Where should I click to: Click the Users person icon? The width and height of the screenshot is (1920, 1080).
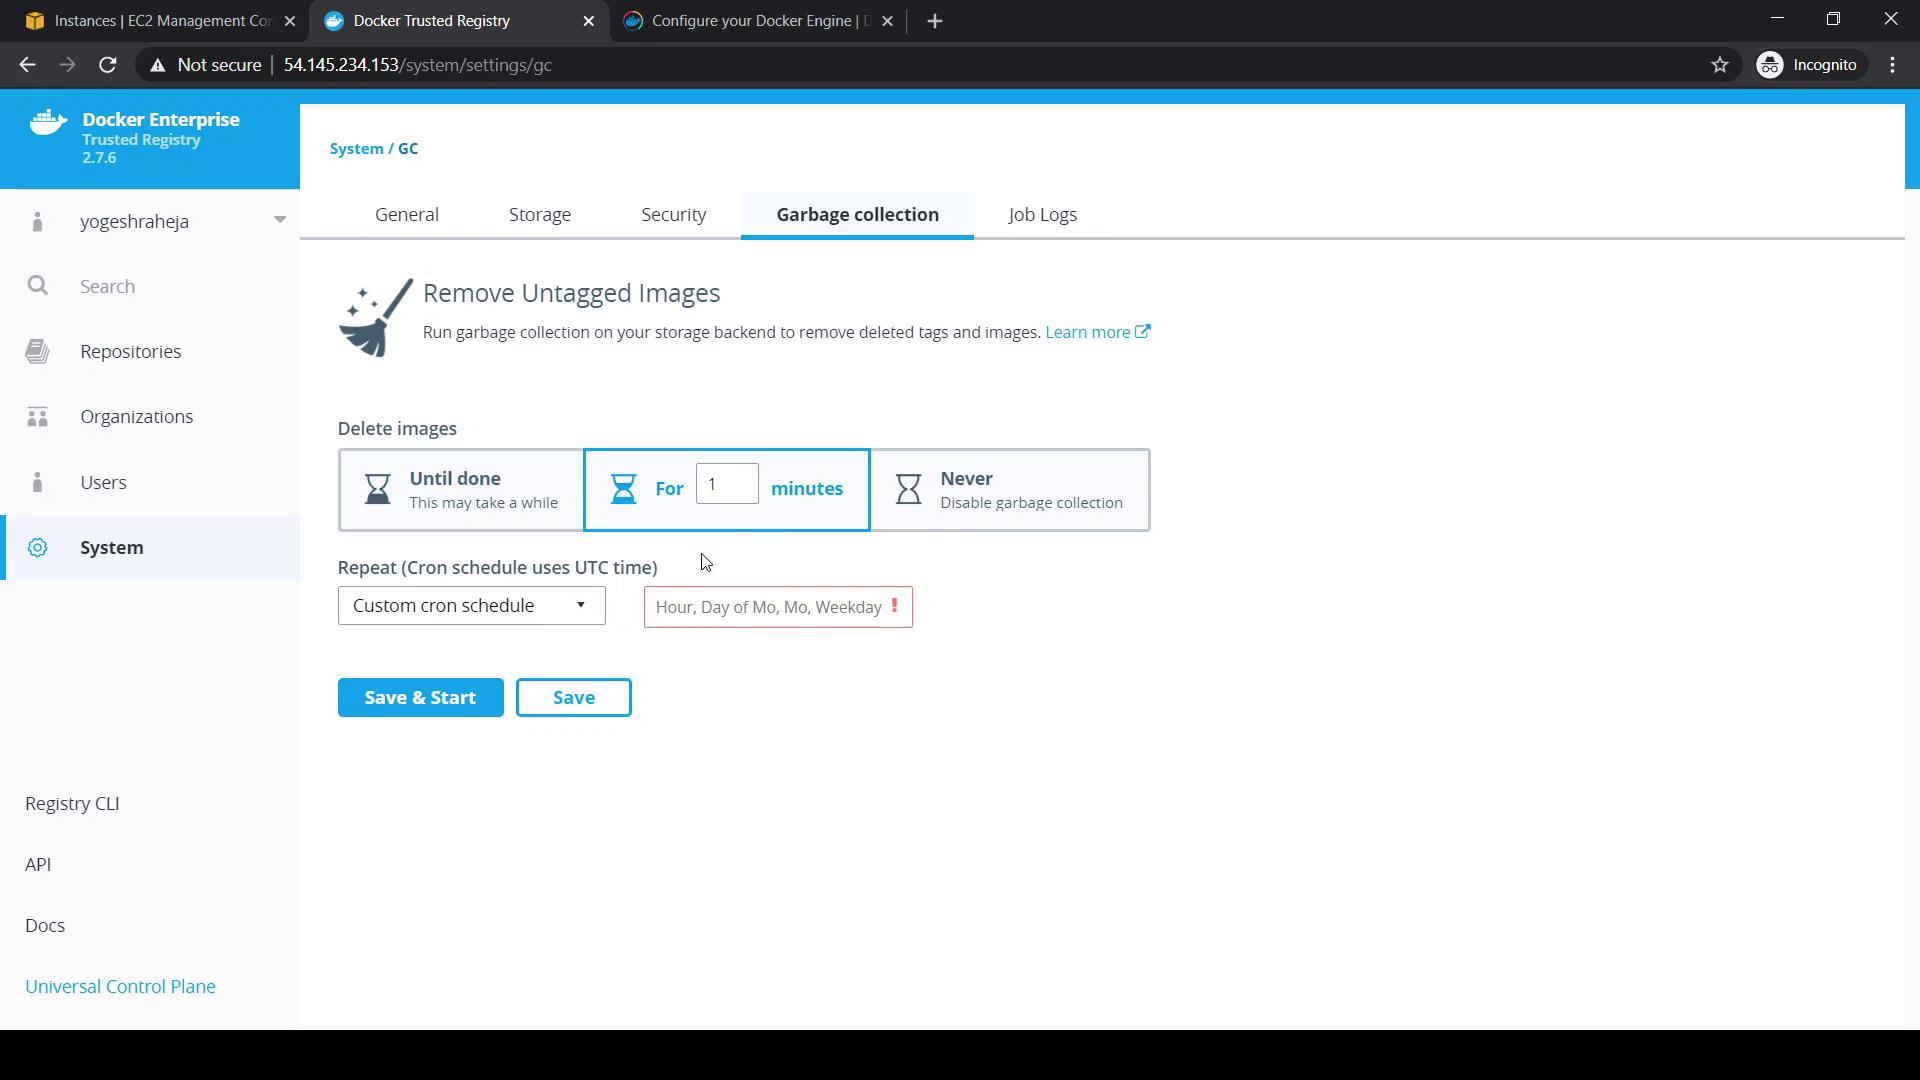[38, 483]
